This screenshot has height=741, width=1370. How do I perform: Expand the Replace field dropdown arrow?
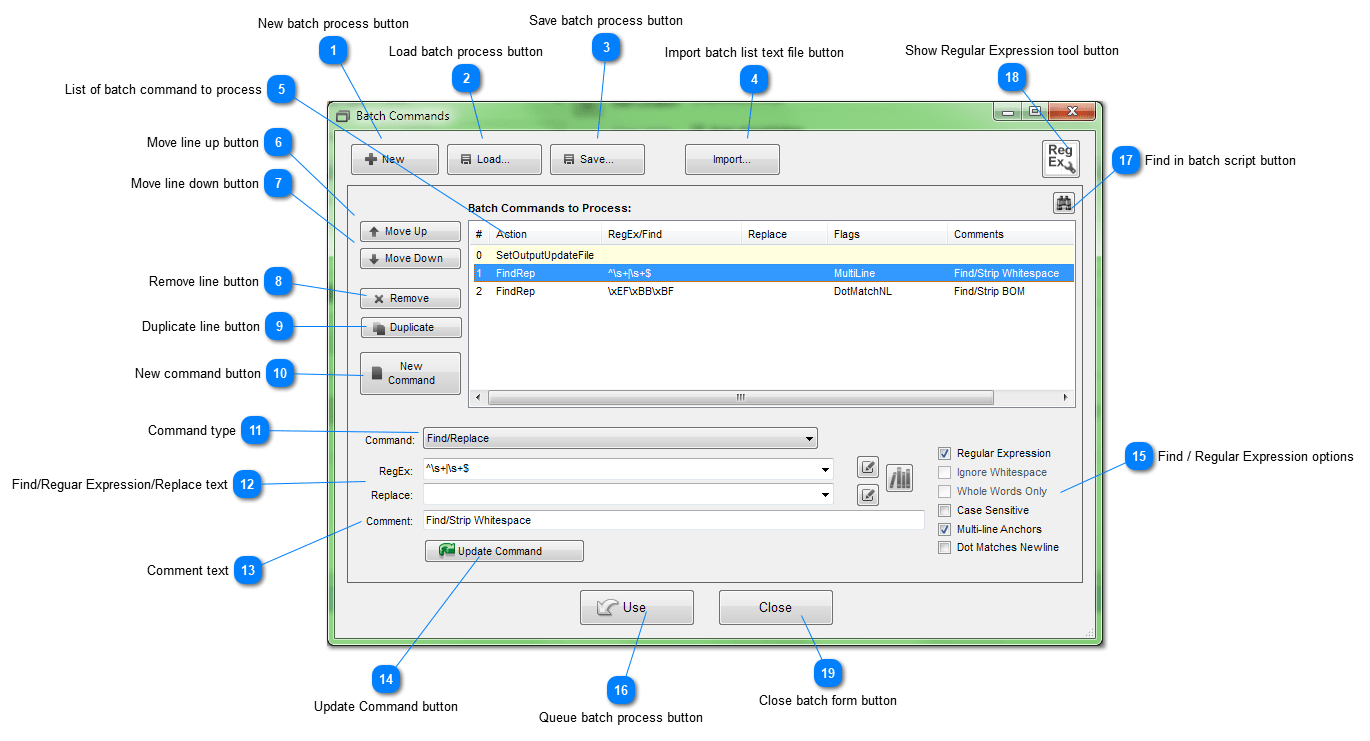pyautogui.click(x=825, y=494)
